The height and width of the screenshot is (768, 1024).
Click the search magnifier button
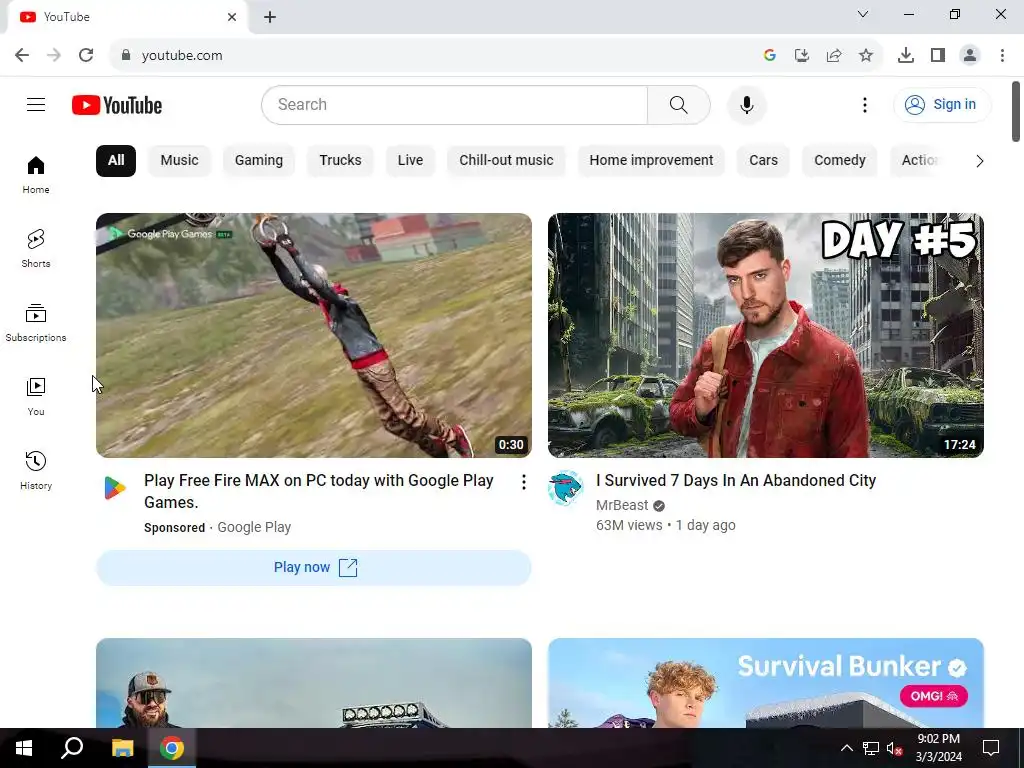click(679, 104)
